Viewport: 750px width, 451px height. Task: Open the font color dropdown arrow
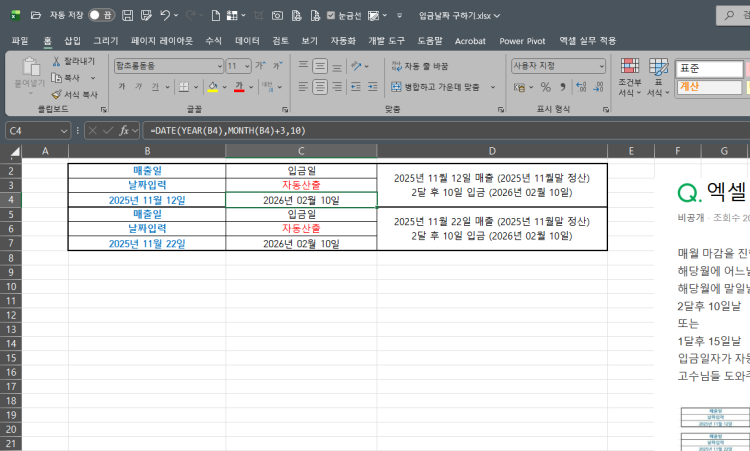tap(251, 87)
